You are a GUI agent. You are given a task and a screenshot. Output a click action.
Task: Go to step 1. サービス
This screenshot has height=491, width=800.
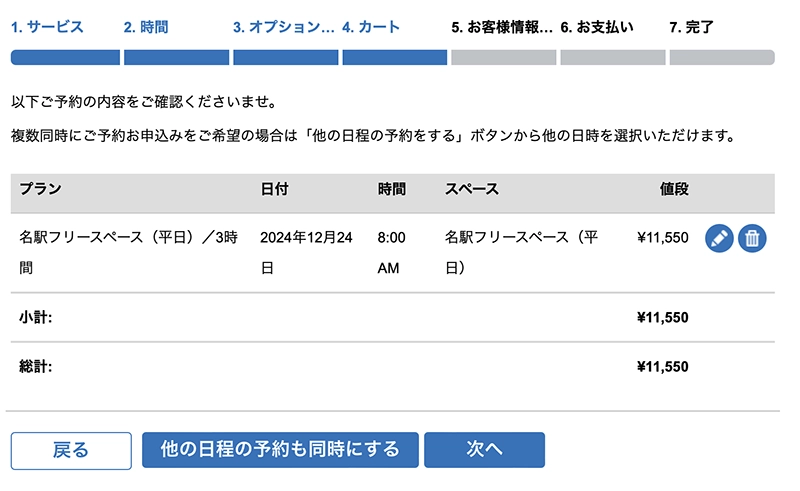(x=48, y=27)
